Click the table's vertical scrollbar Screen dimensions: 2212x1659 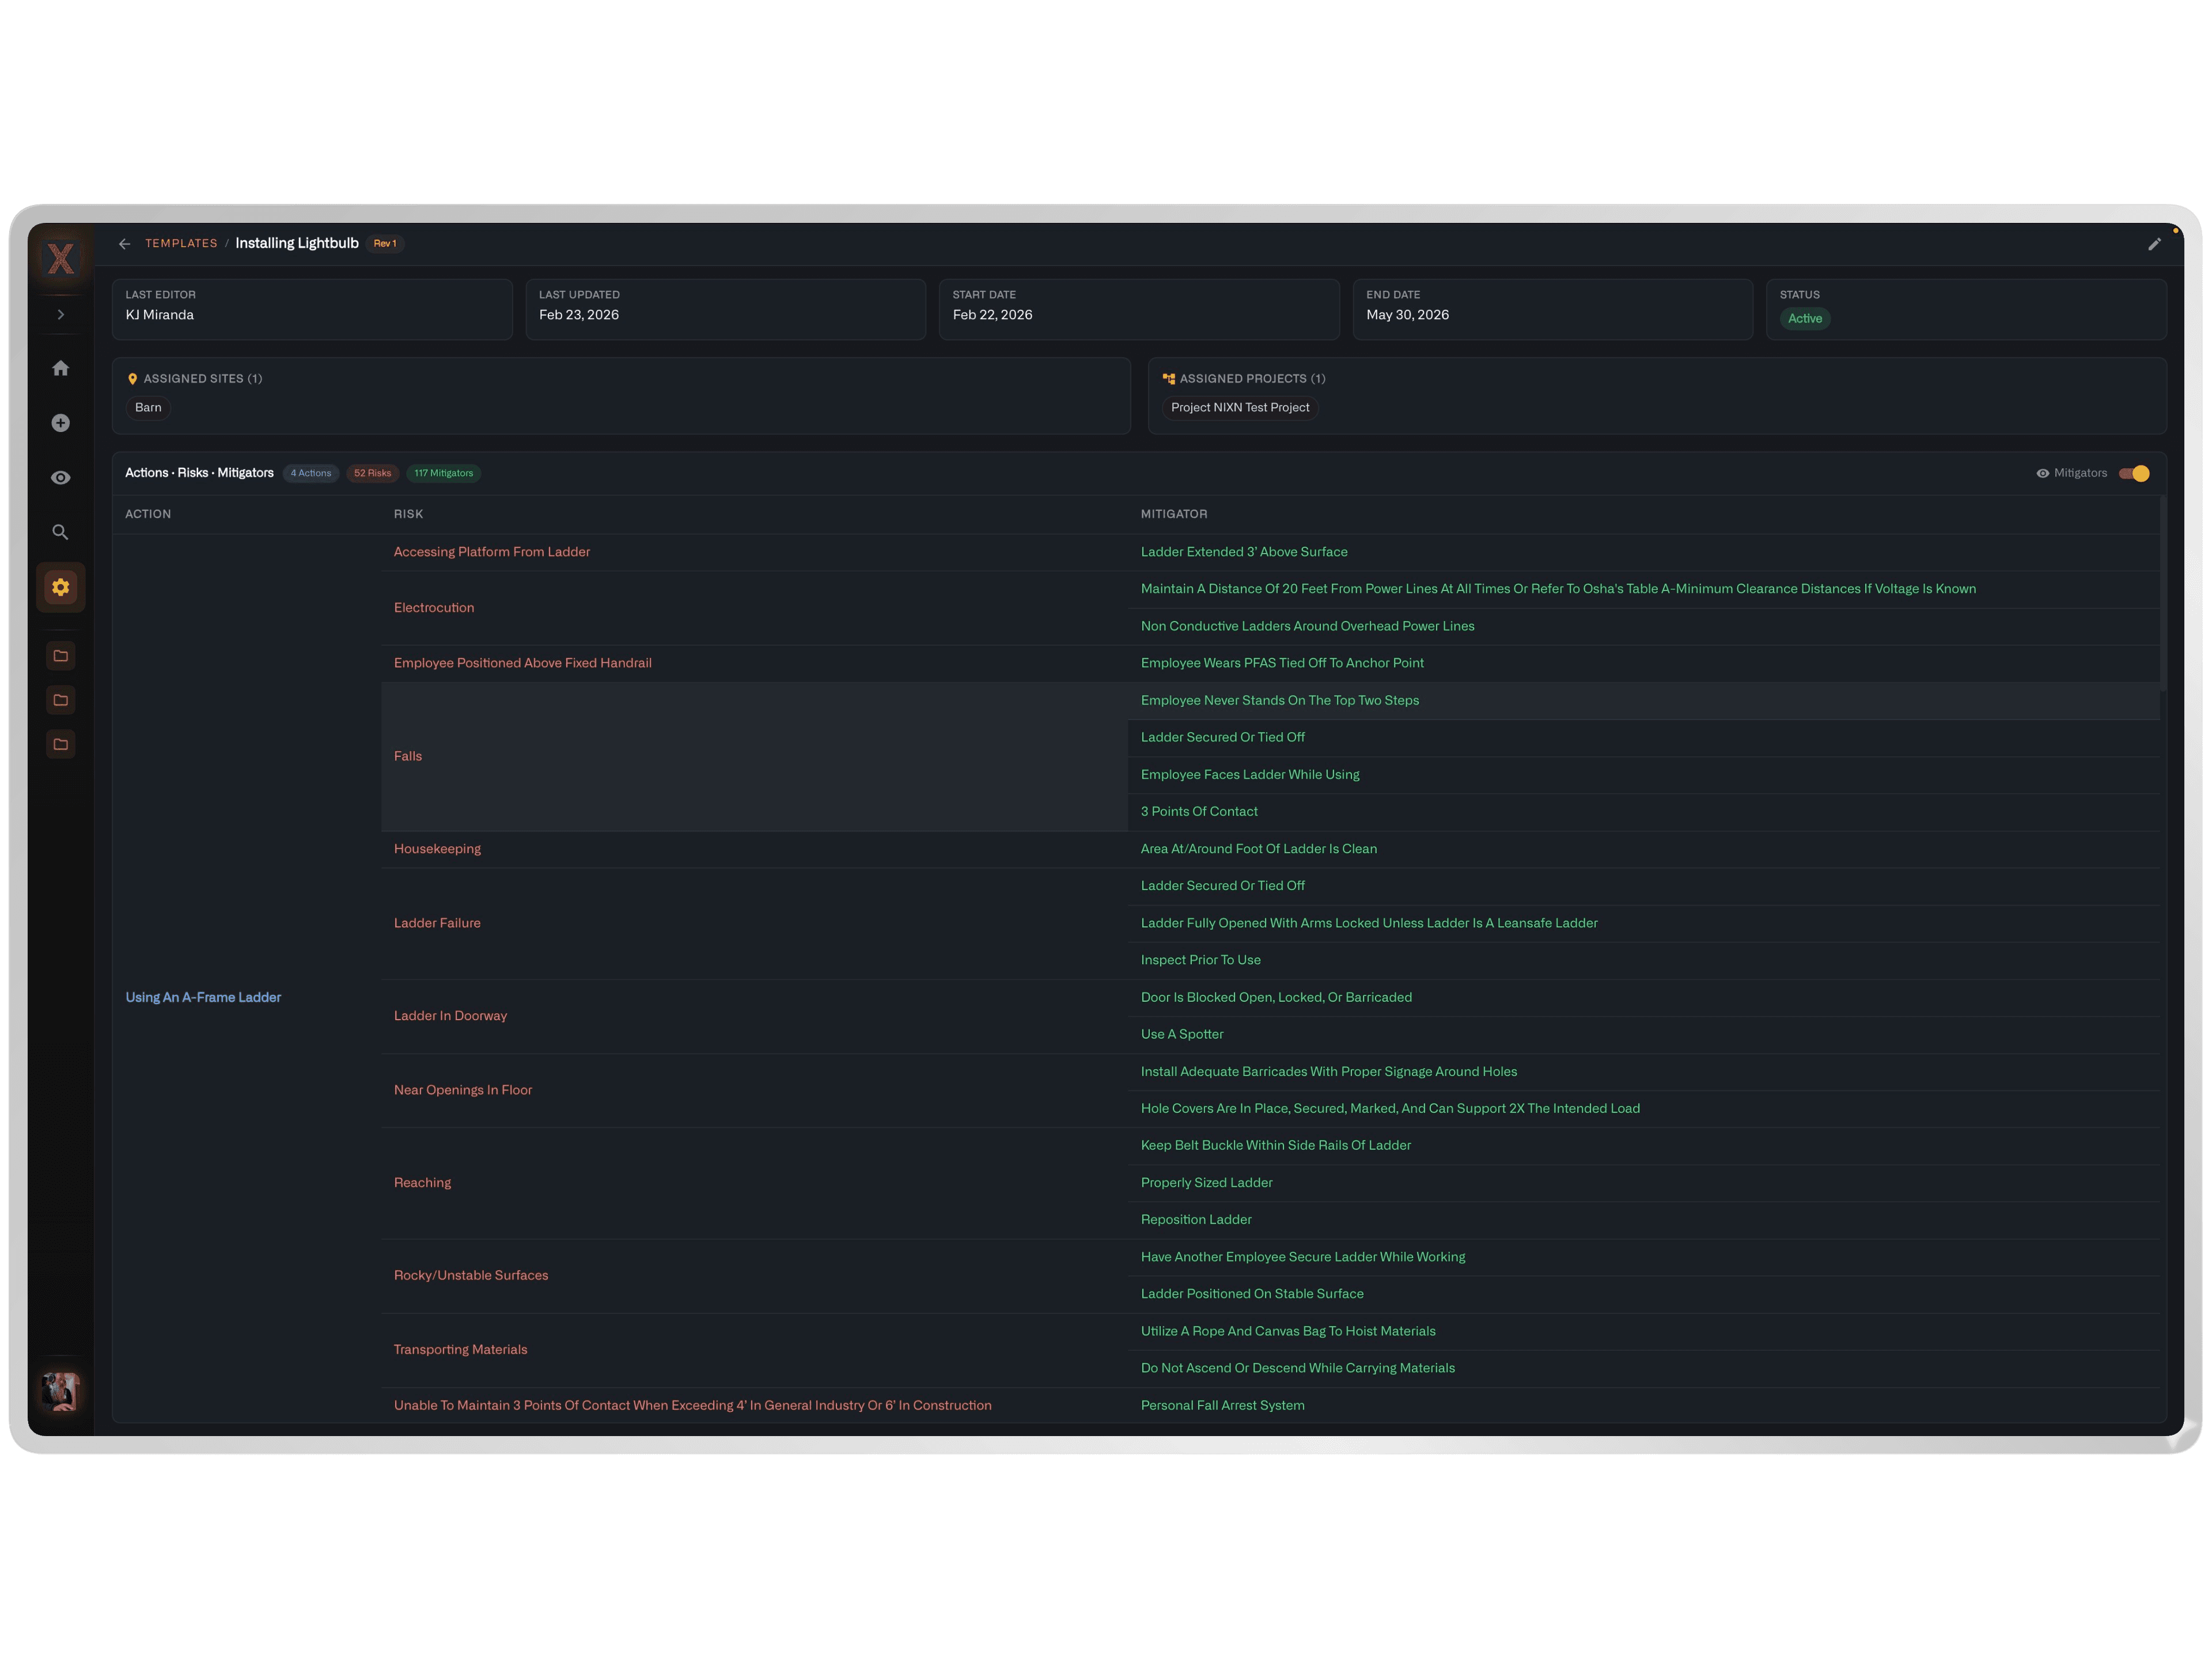pos(2163,593)
